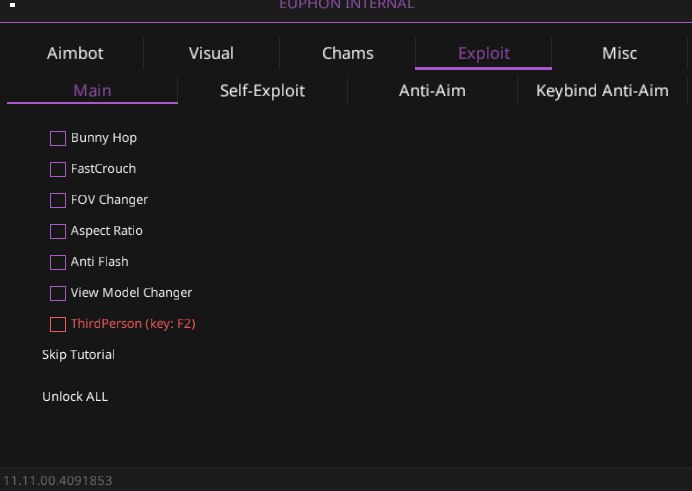Enable the Bunny Hop checkbox
692x491 pixels.
58,138
